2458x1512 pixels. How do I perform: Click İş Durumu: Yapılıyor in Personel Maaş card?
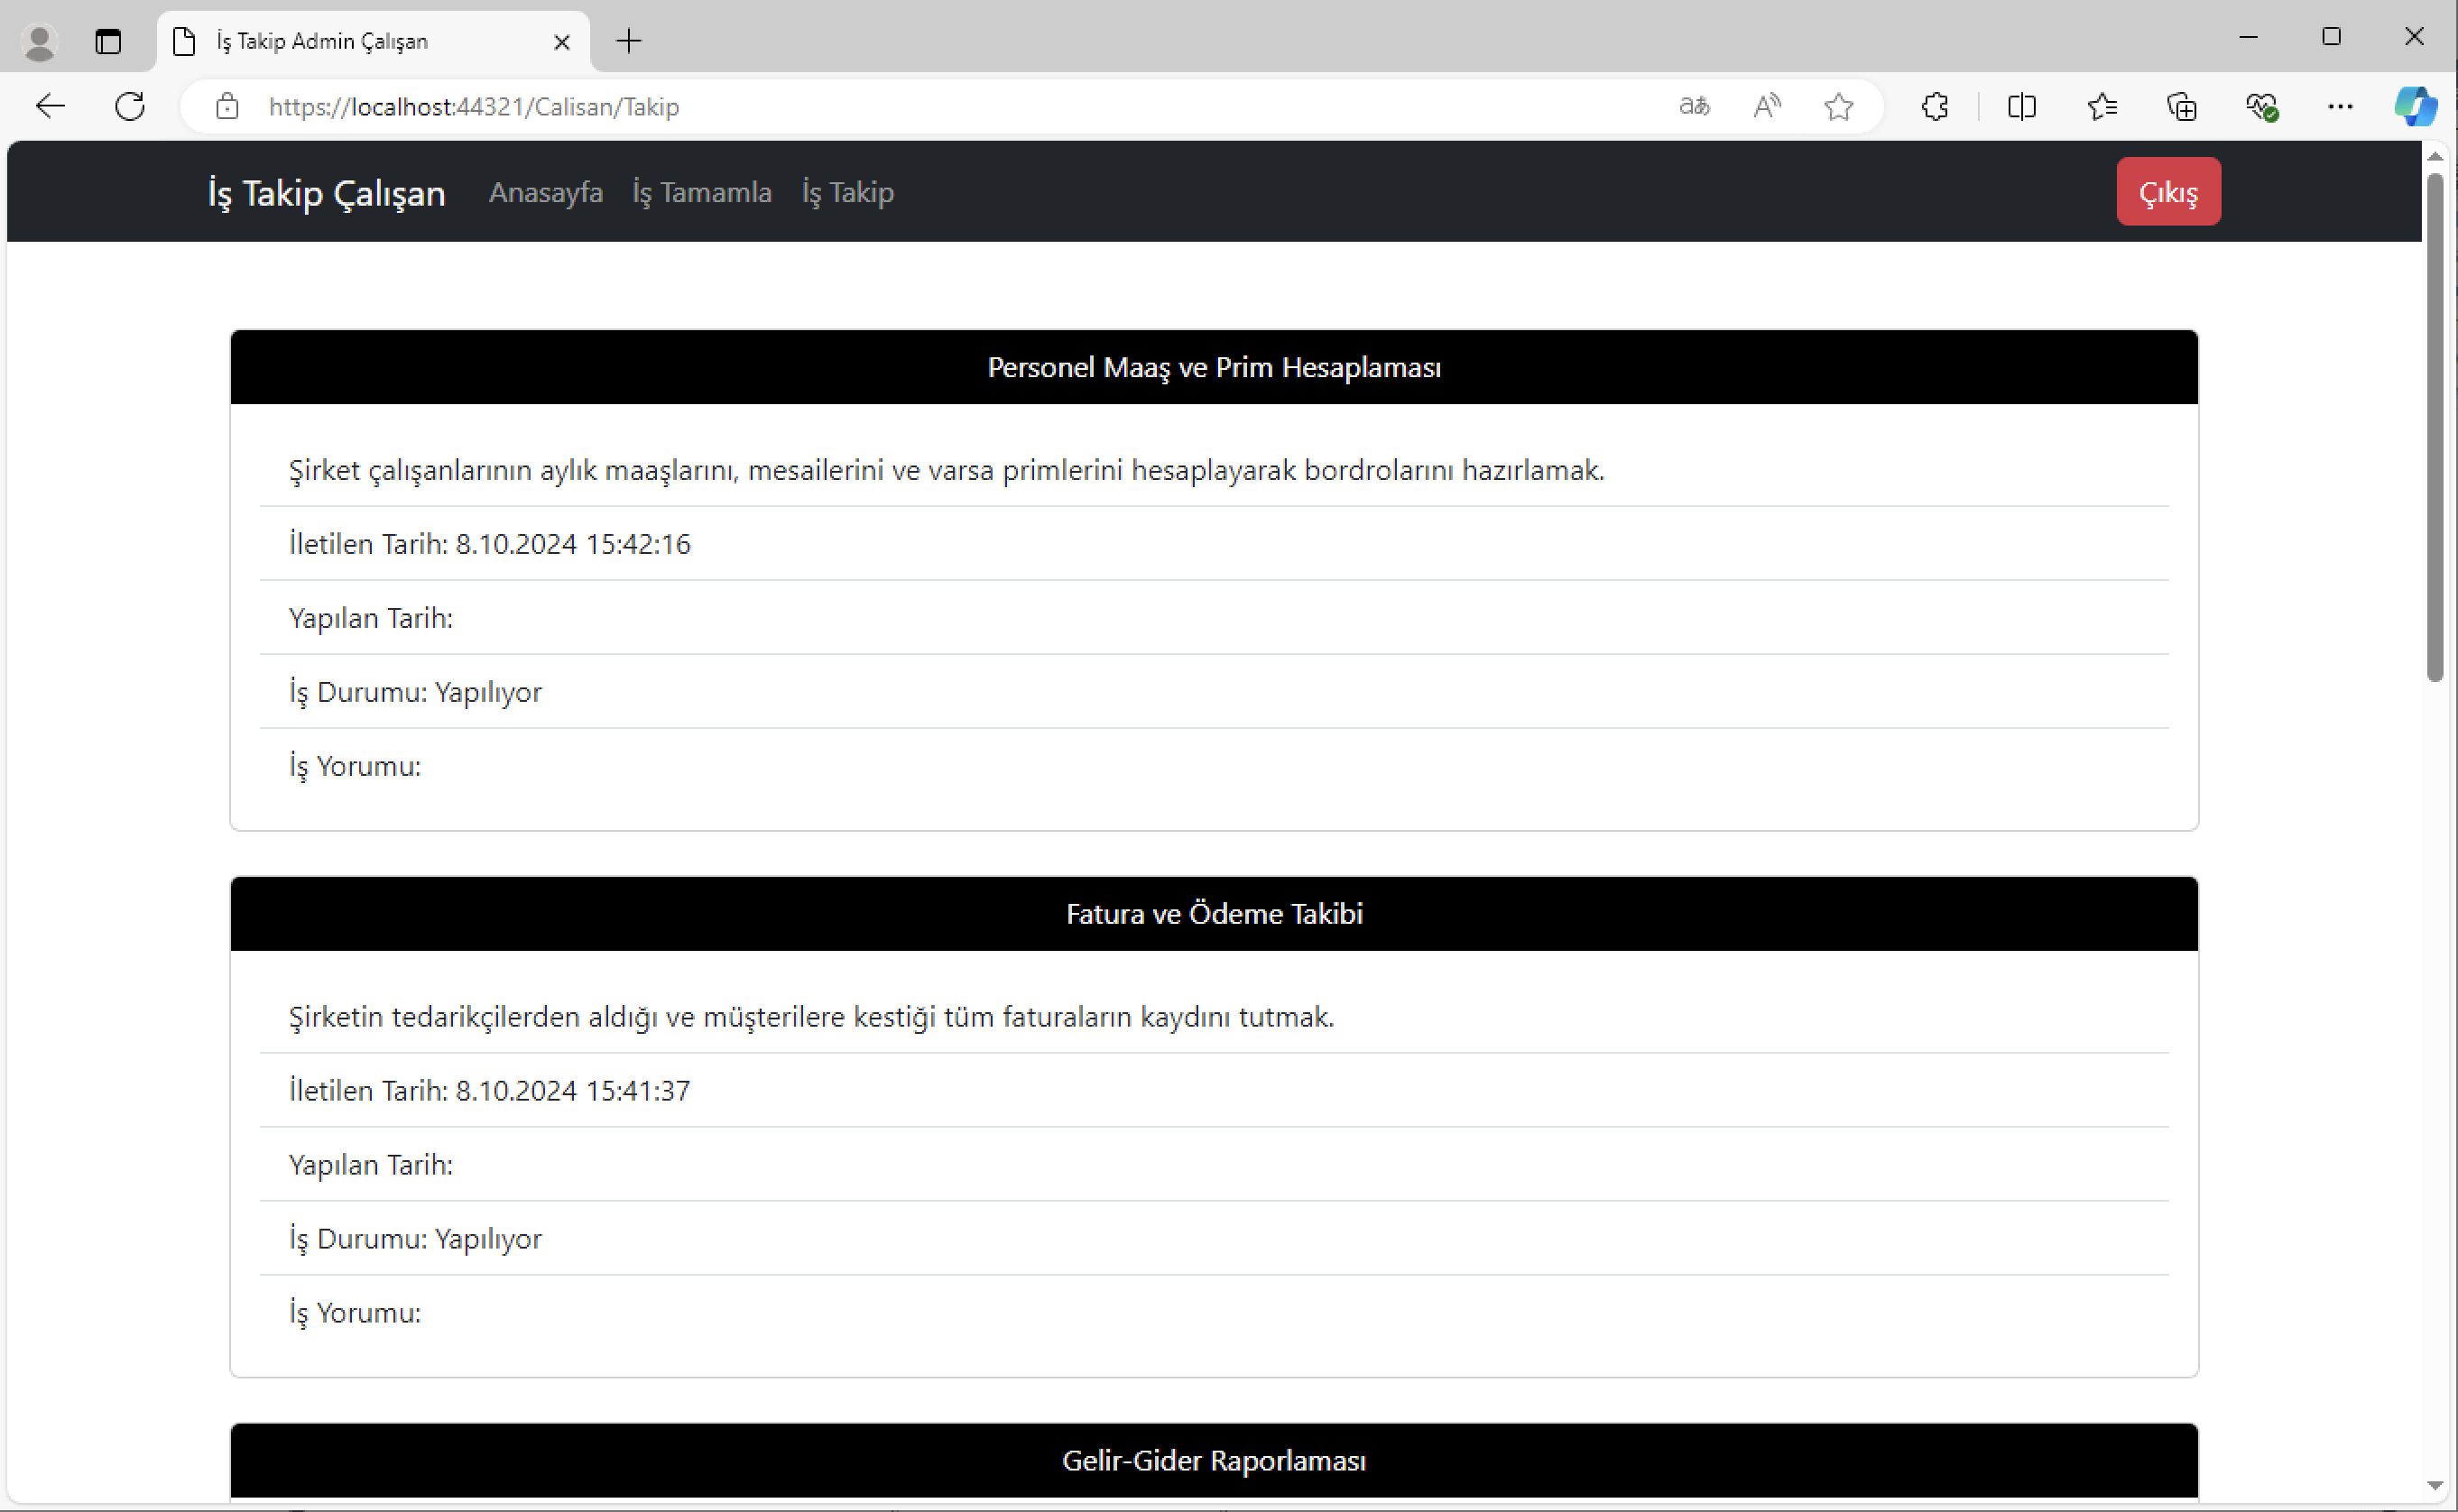[x=1214, y=692]
